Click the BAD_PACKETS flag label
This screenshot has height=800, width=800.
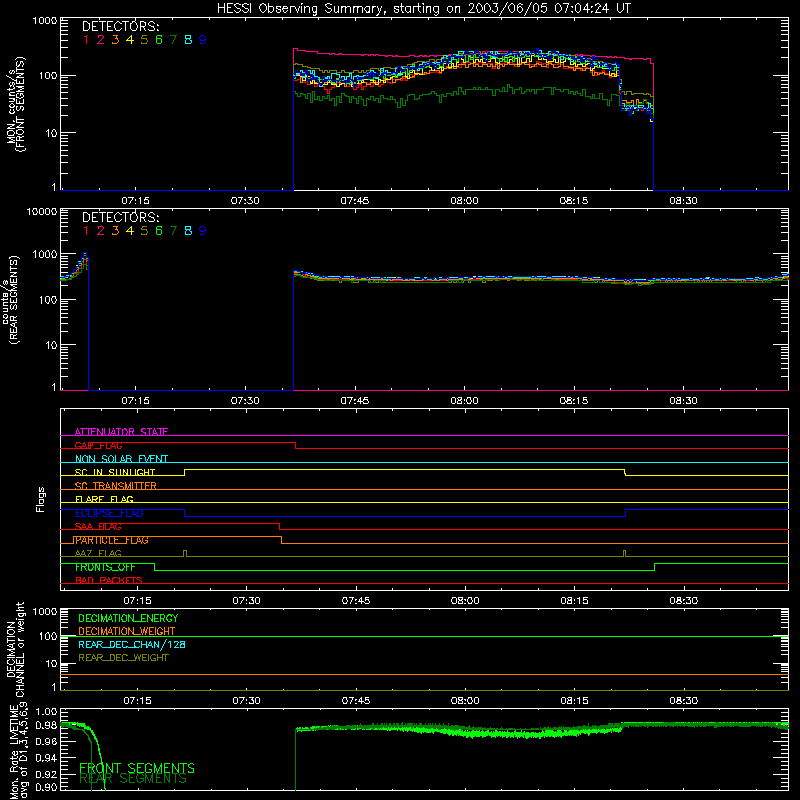(109, 581)
